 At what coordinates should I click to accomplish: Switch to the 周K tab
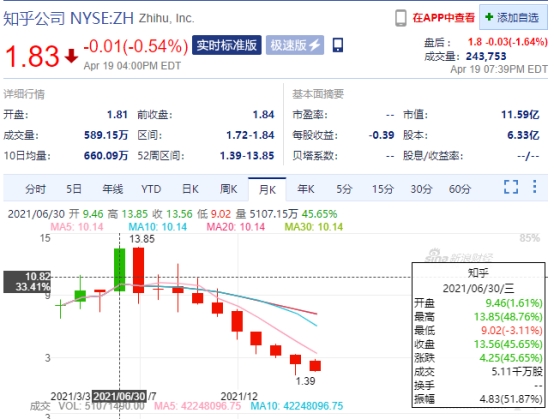pos(229,189)
